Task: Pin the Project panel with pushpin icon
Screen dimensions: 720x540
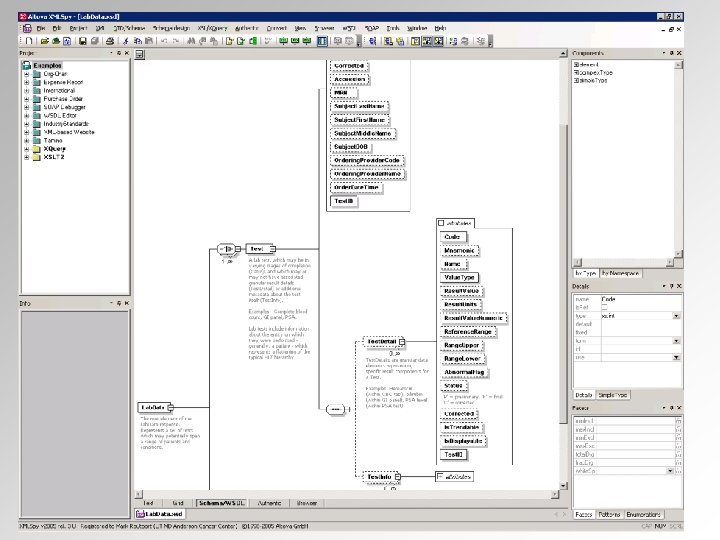Action: point(119,53)
